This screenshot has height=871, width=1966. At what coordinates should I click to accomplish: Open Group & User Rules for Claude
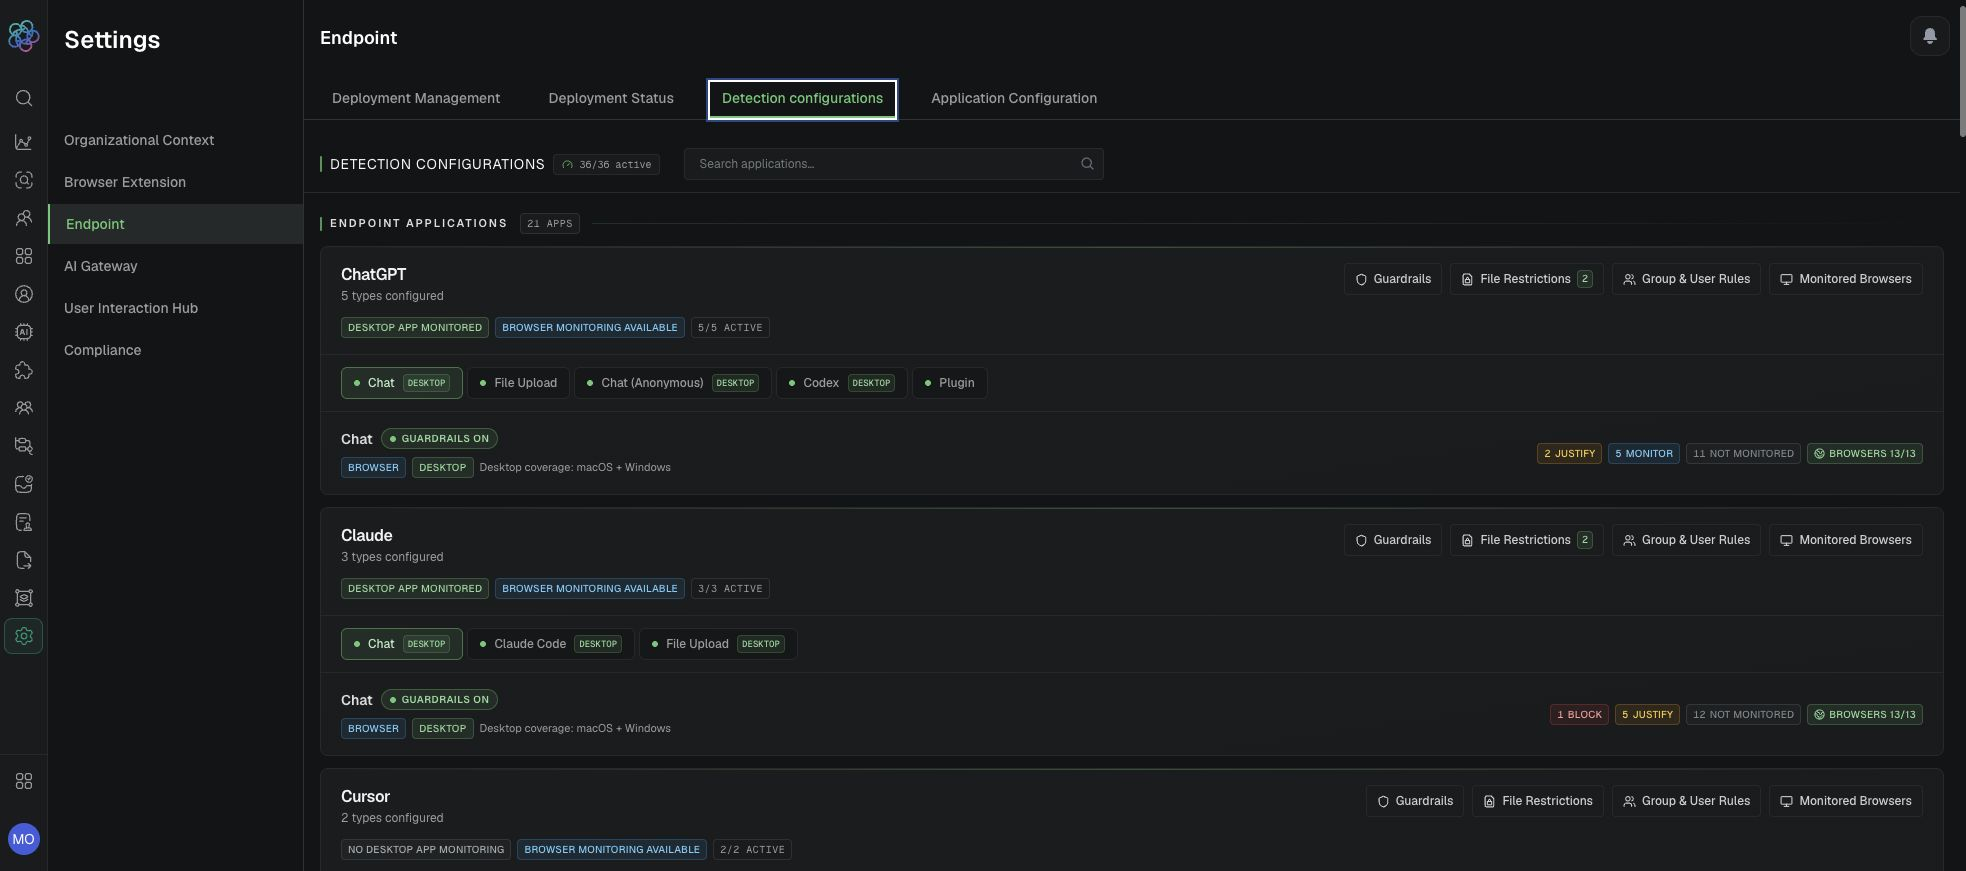[1686, 540]
